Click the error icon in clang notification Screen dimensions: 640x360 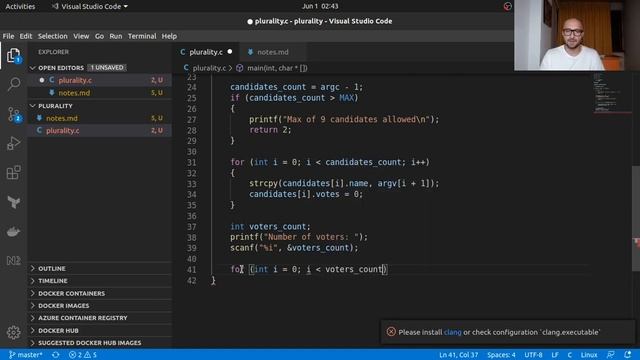391,332
